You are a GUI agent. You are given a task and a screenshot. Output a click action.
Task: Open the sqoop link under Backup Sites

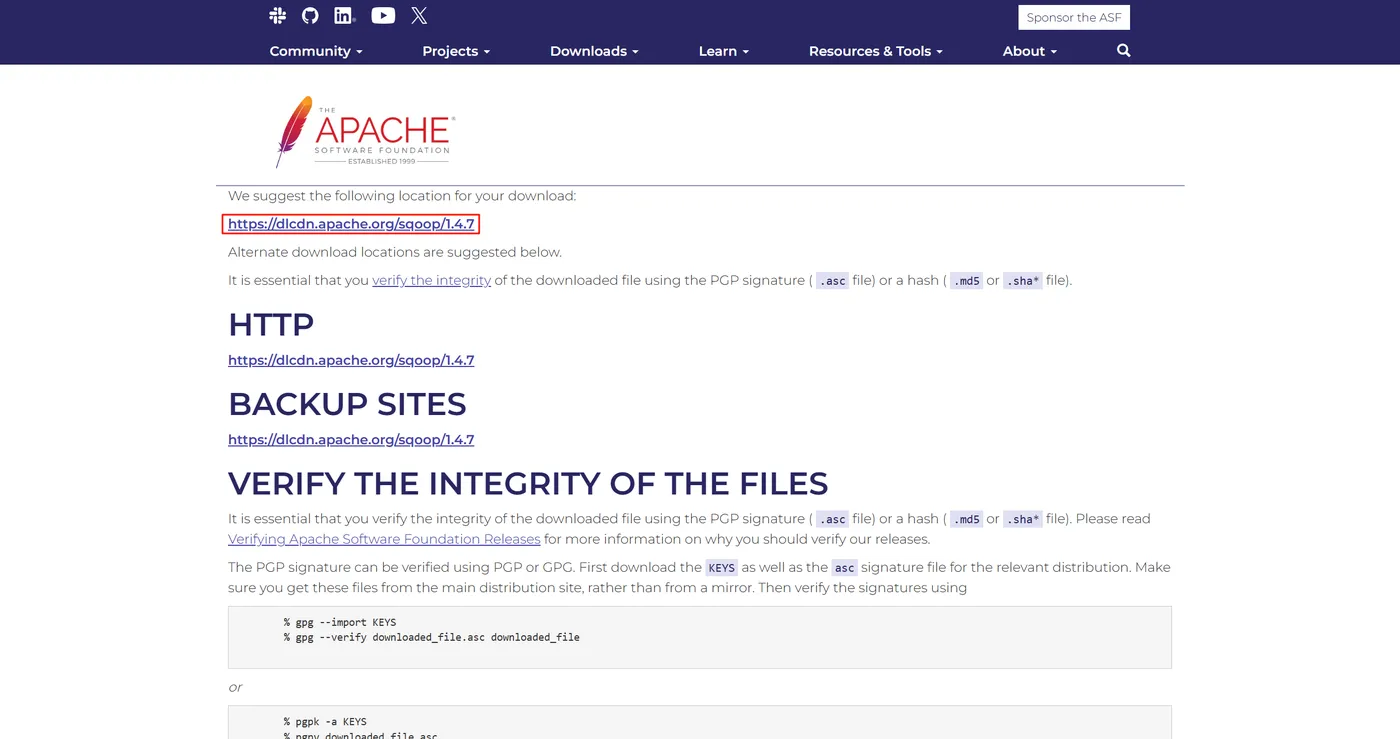[x=351, y=439]
